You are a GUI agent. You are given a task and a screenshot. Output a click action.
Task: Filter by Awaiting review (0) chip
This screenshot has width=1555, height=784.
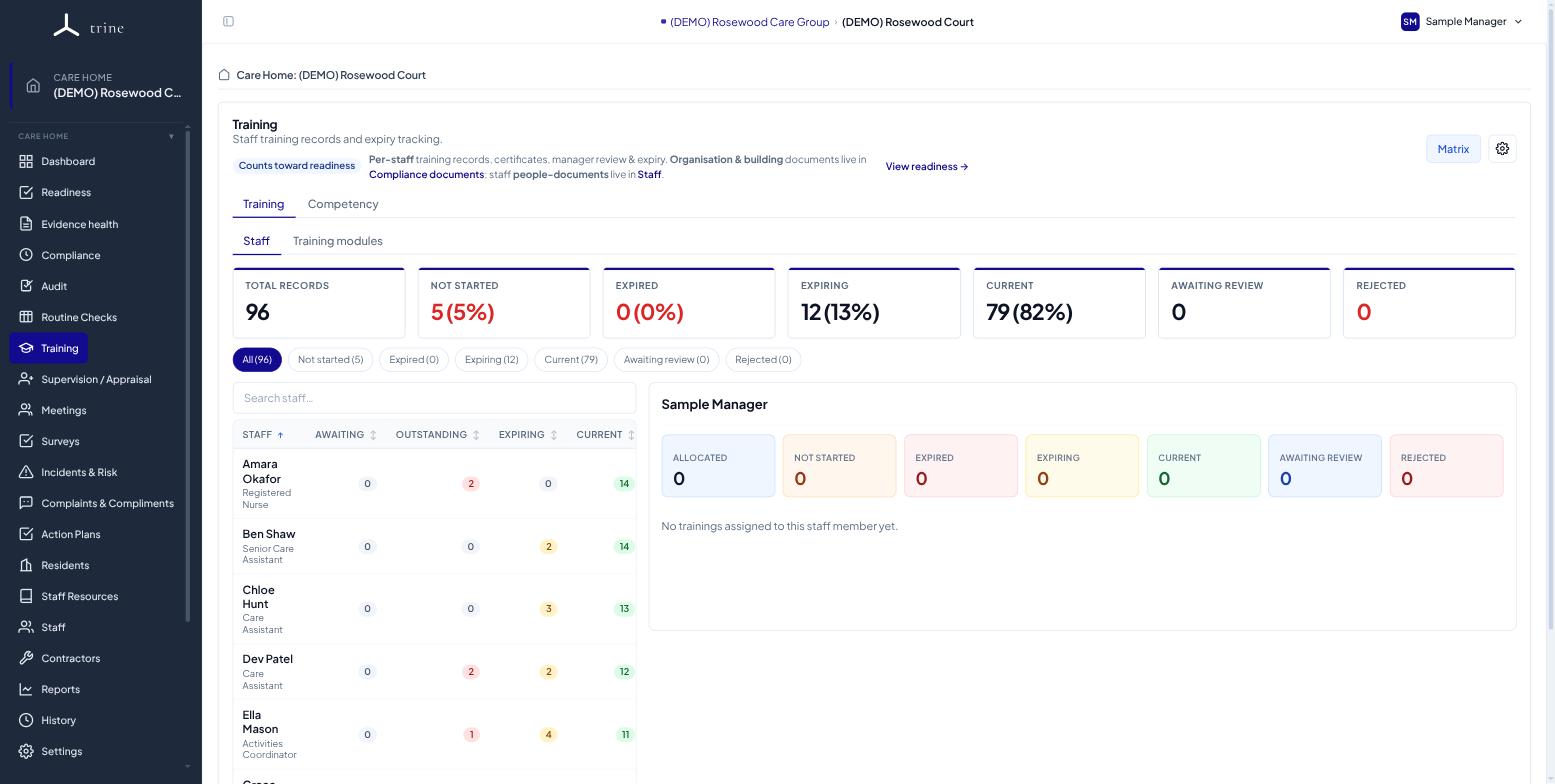pyautogui.click(x=667, y=360)
